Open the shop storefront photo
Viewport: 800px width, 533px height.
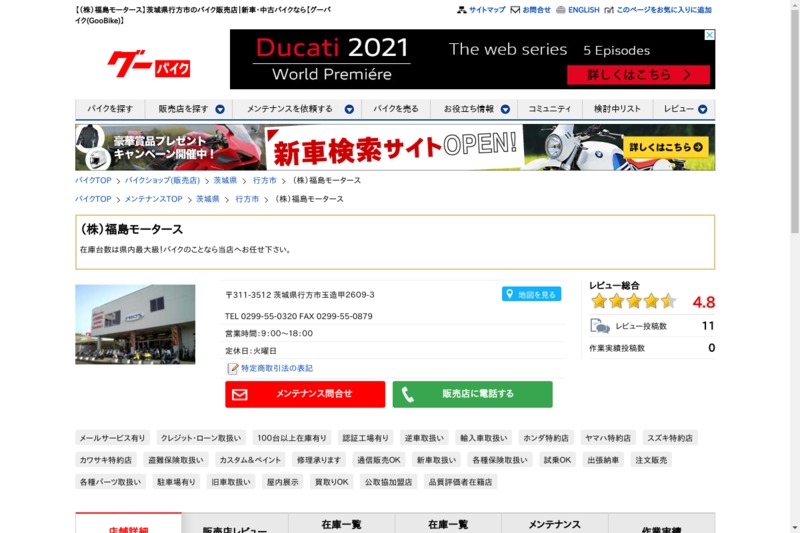(x=135, y=324)
